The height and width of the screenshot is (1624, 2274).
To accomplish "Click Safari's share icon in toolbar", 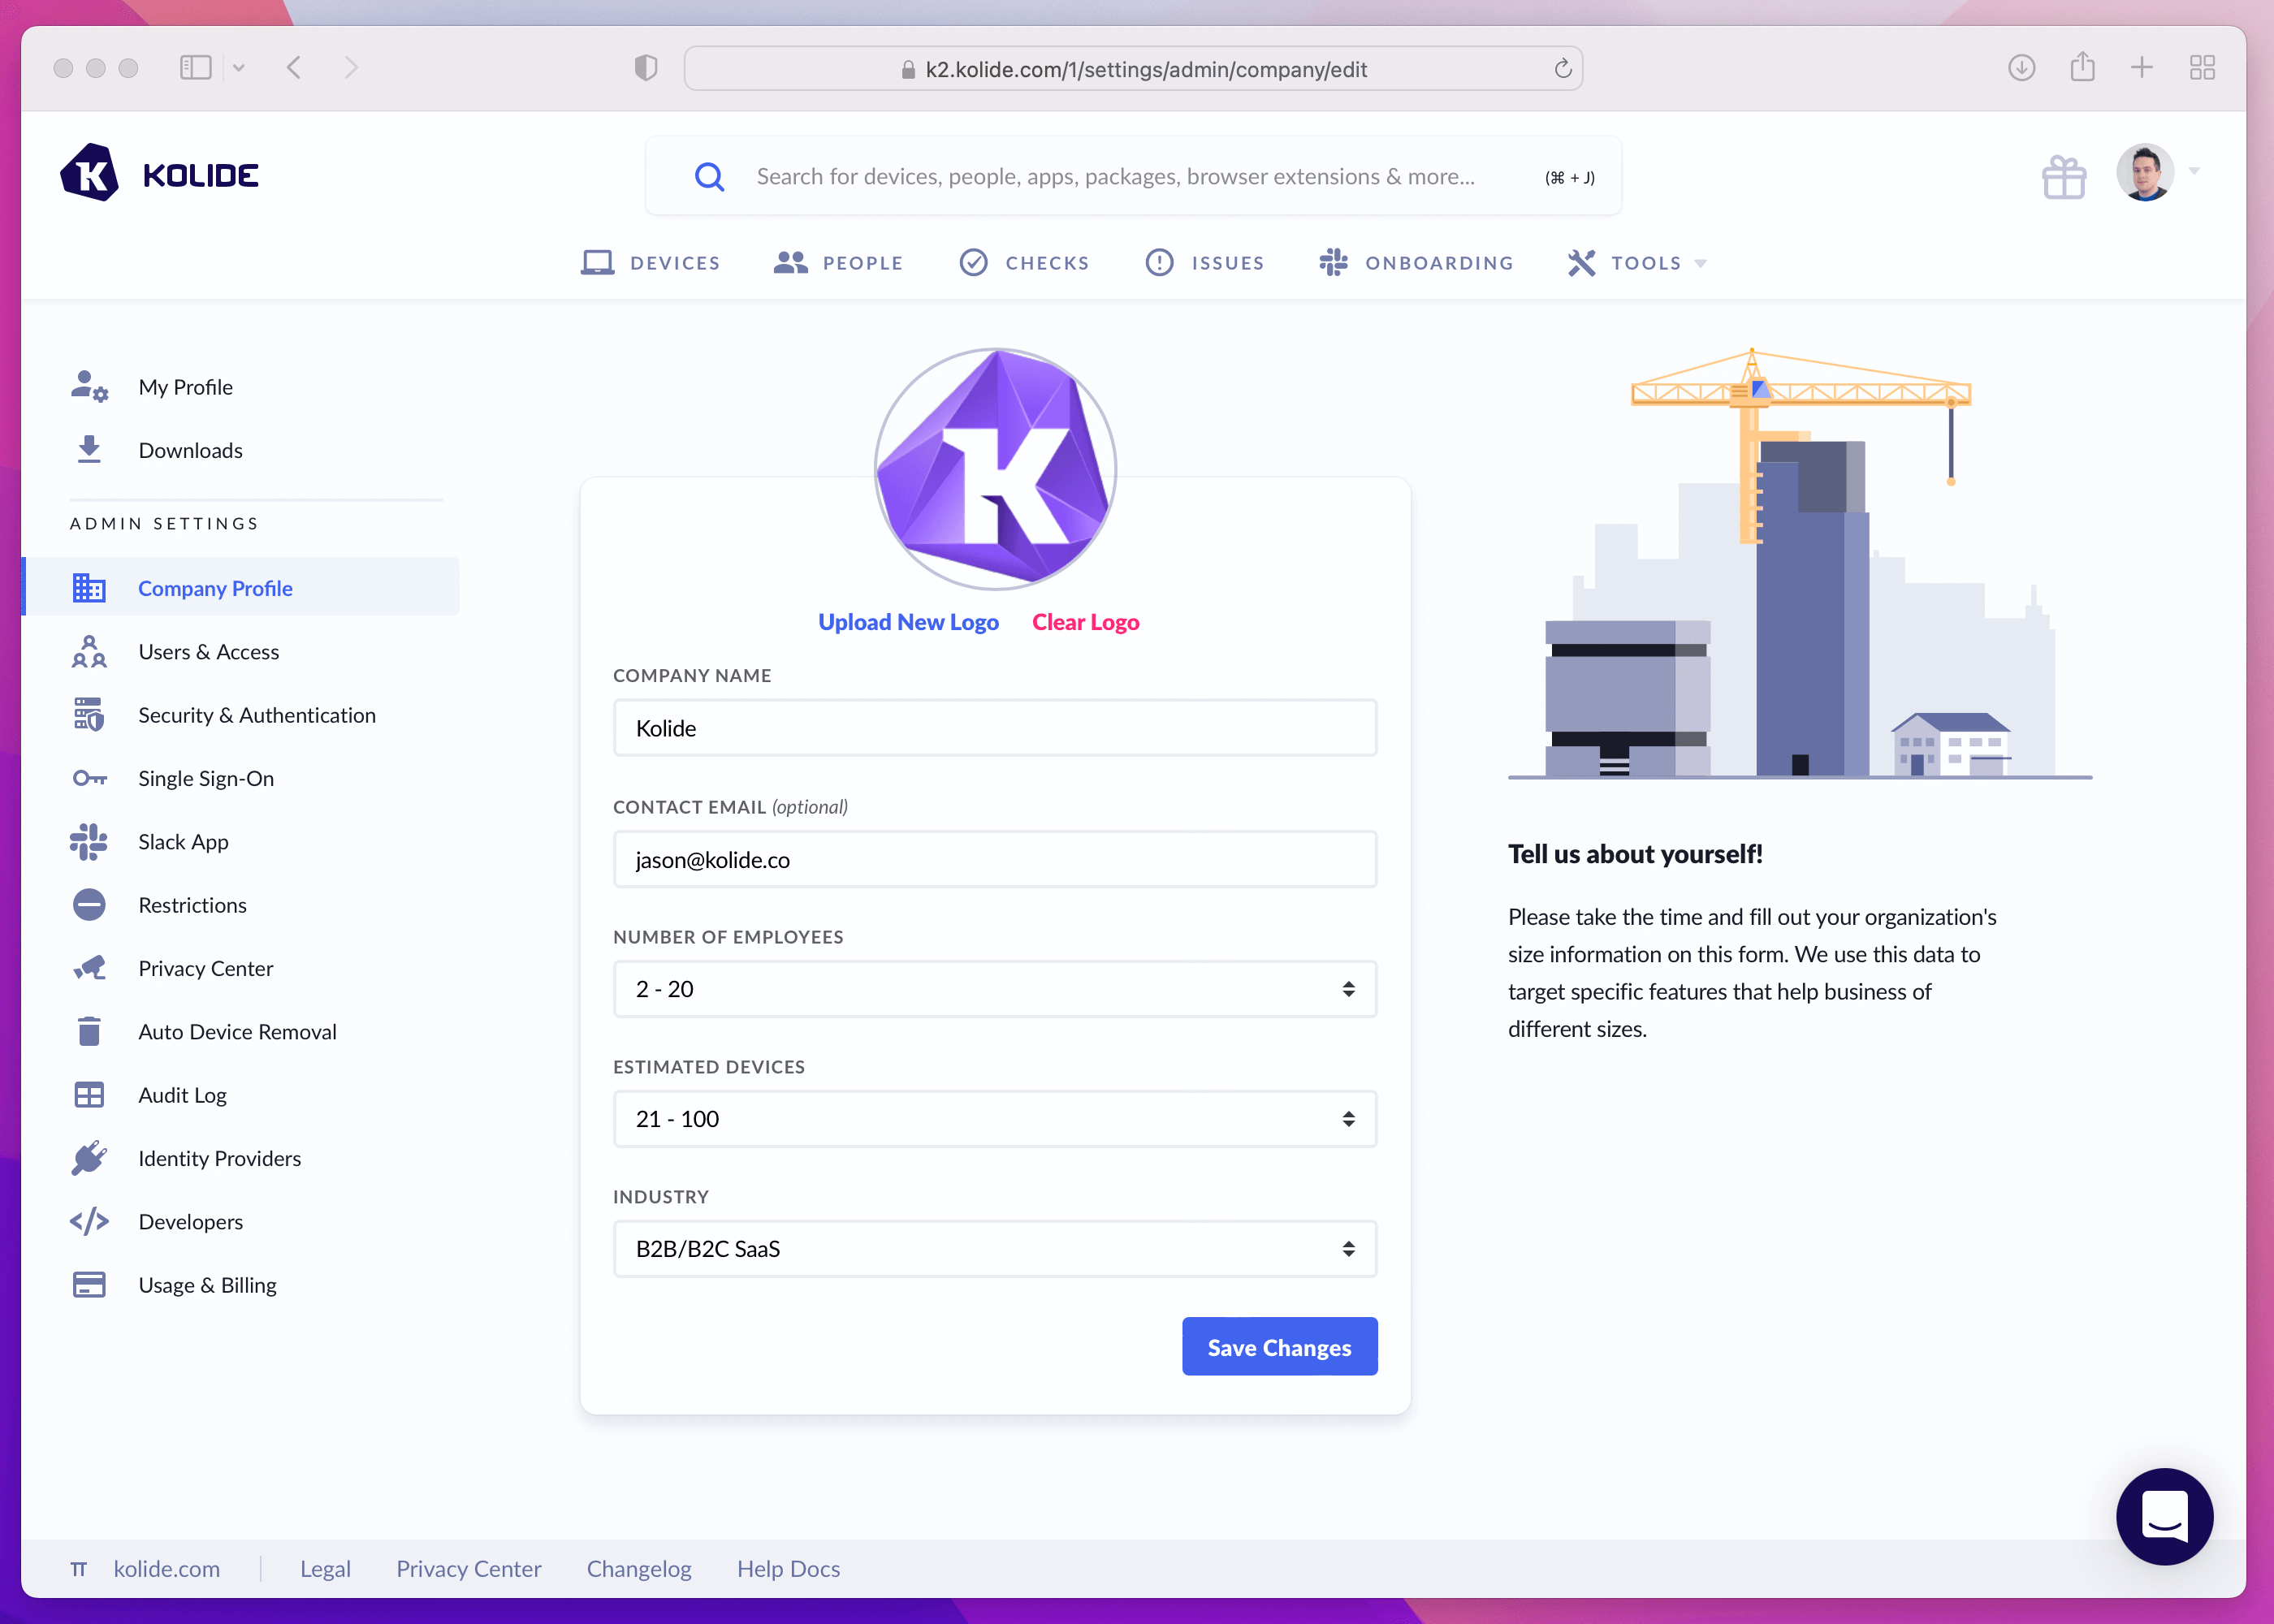I will click(2082, 68).
